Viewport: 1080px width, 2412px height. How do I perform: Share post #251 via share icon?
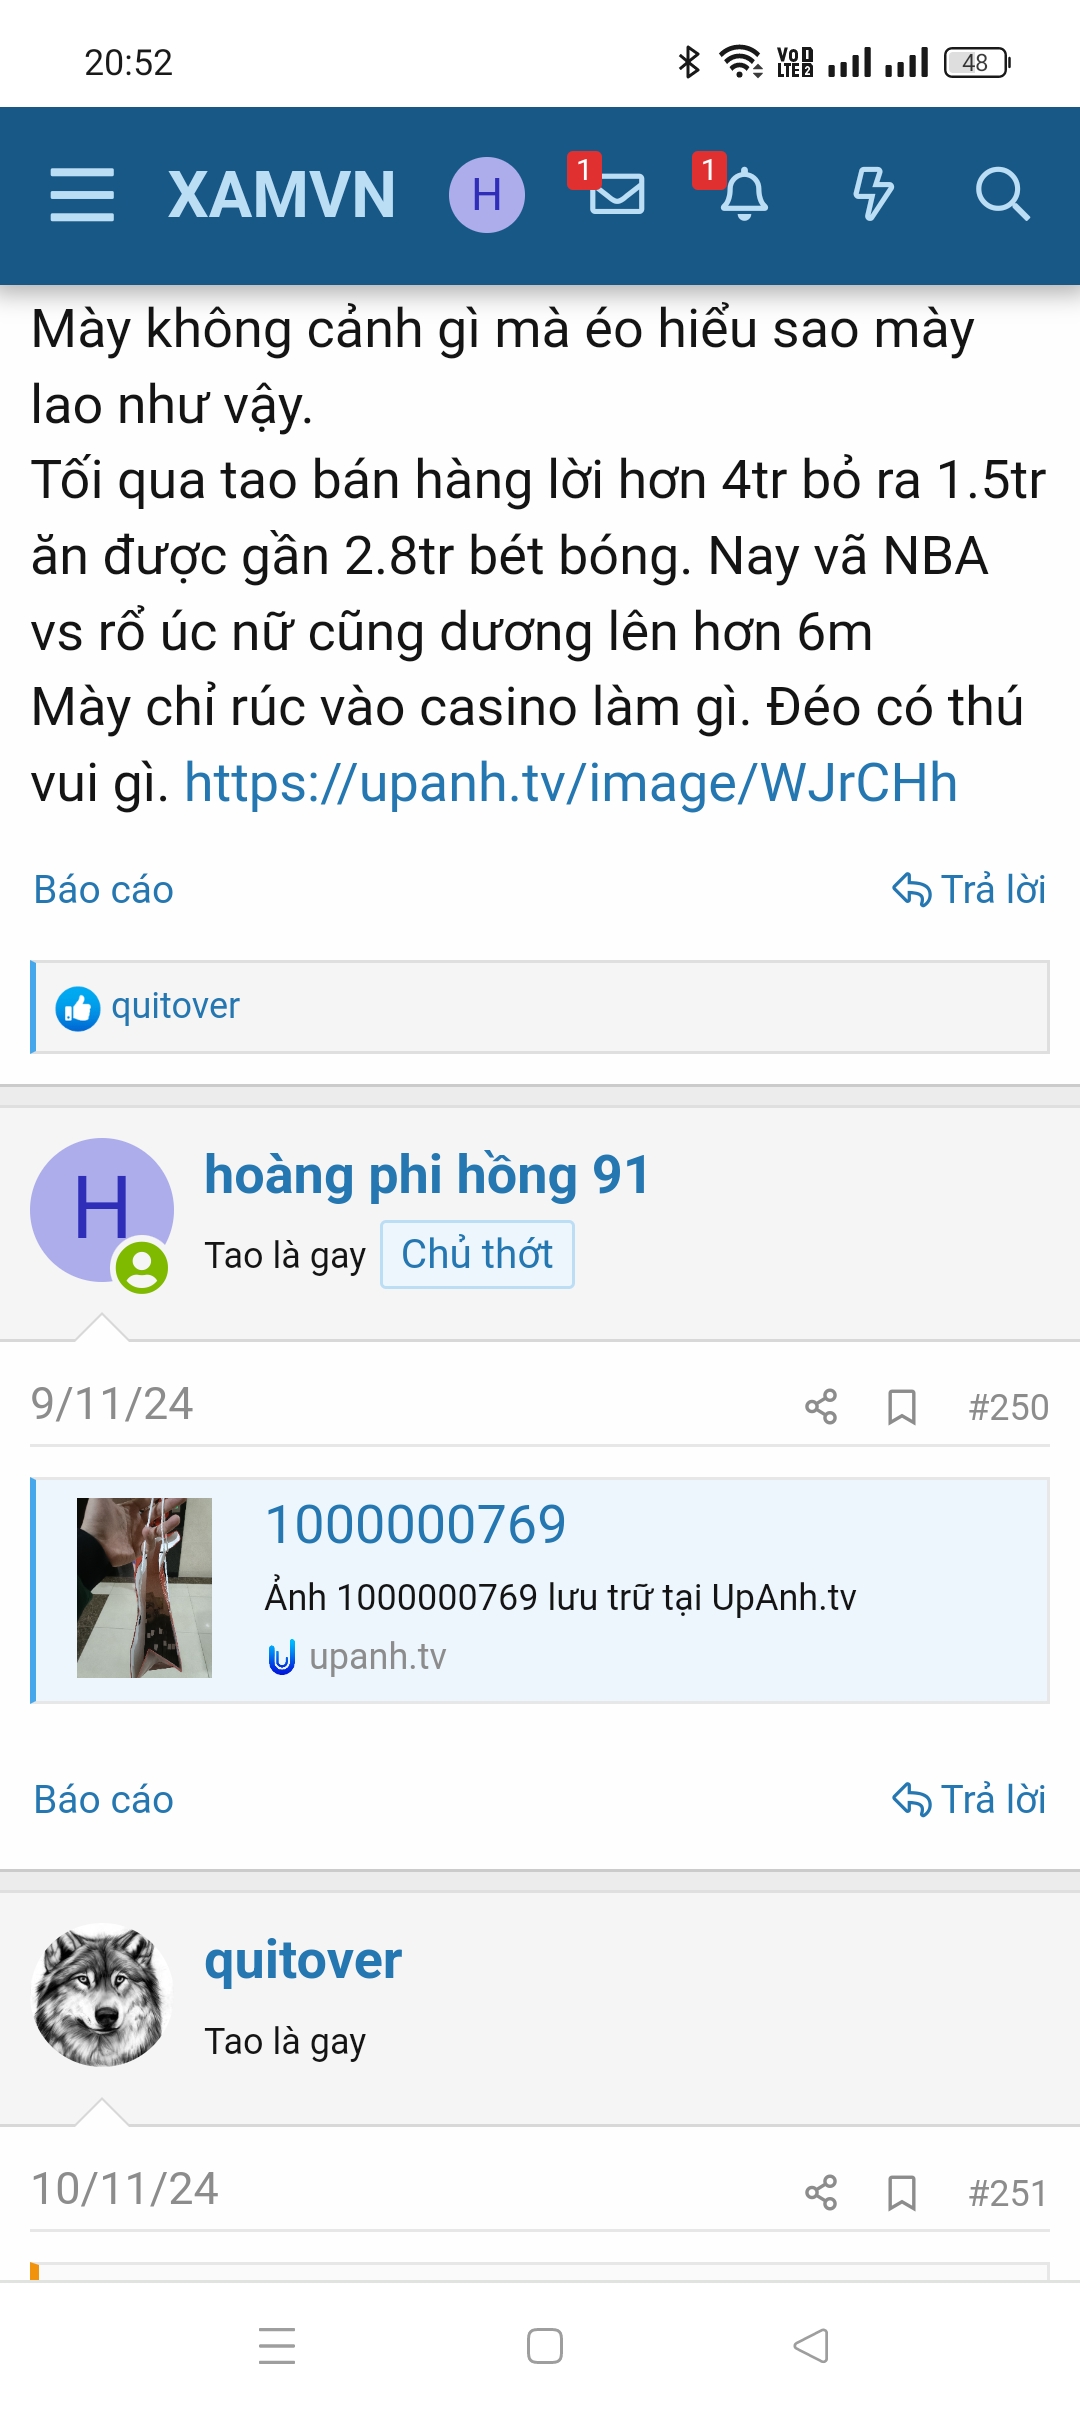tap(821, 2193)
